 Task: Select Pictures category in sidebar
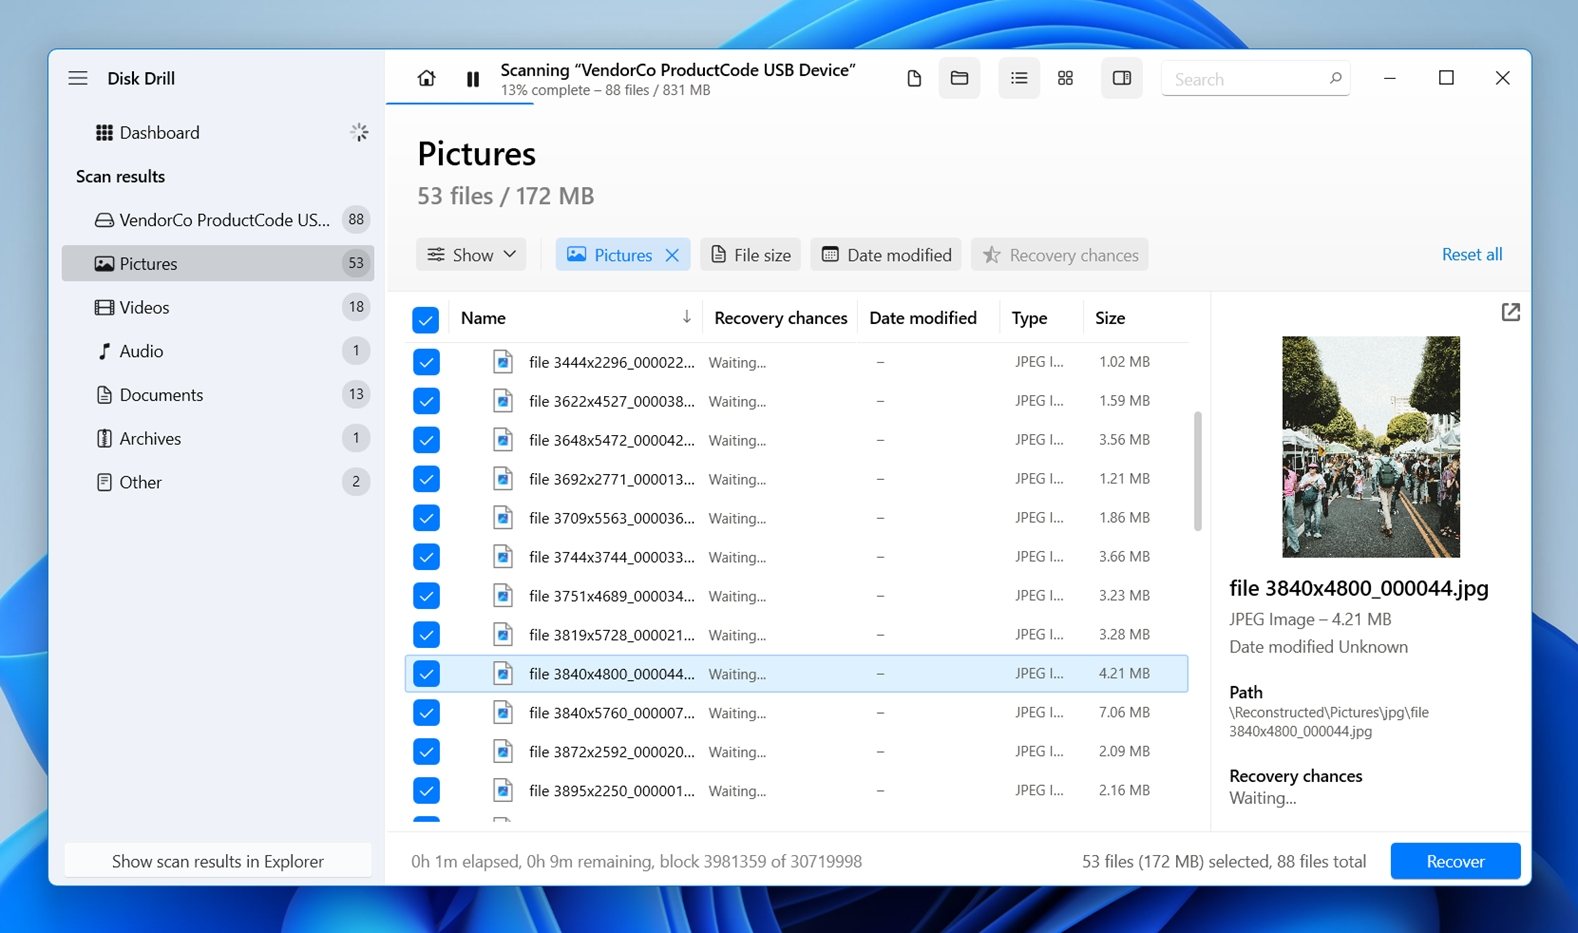[x=218, y=263]
